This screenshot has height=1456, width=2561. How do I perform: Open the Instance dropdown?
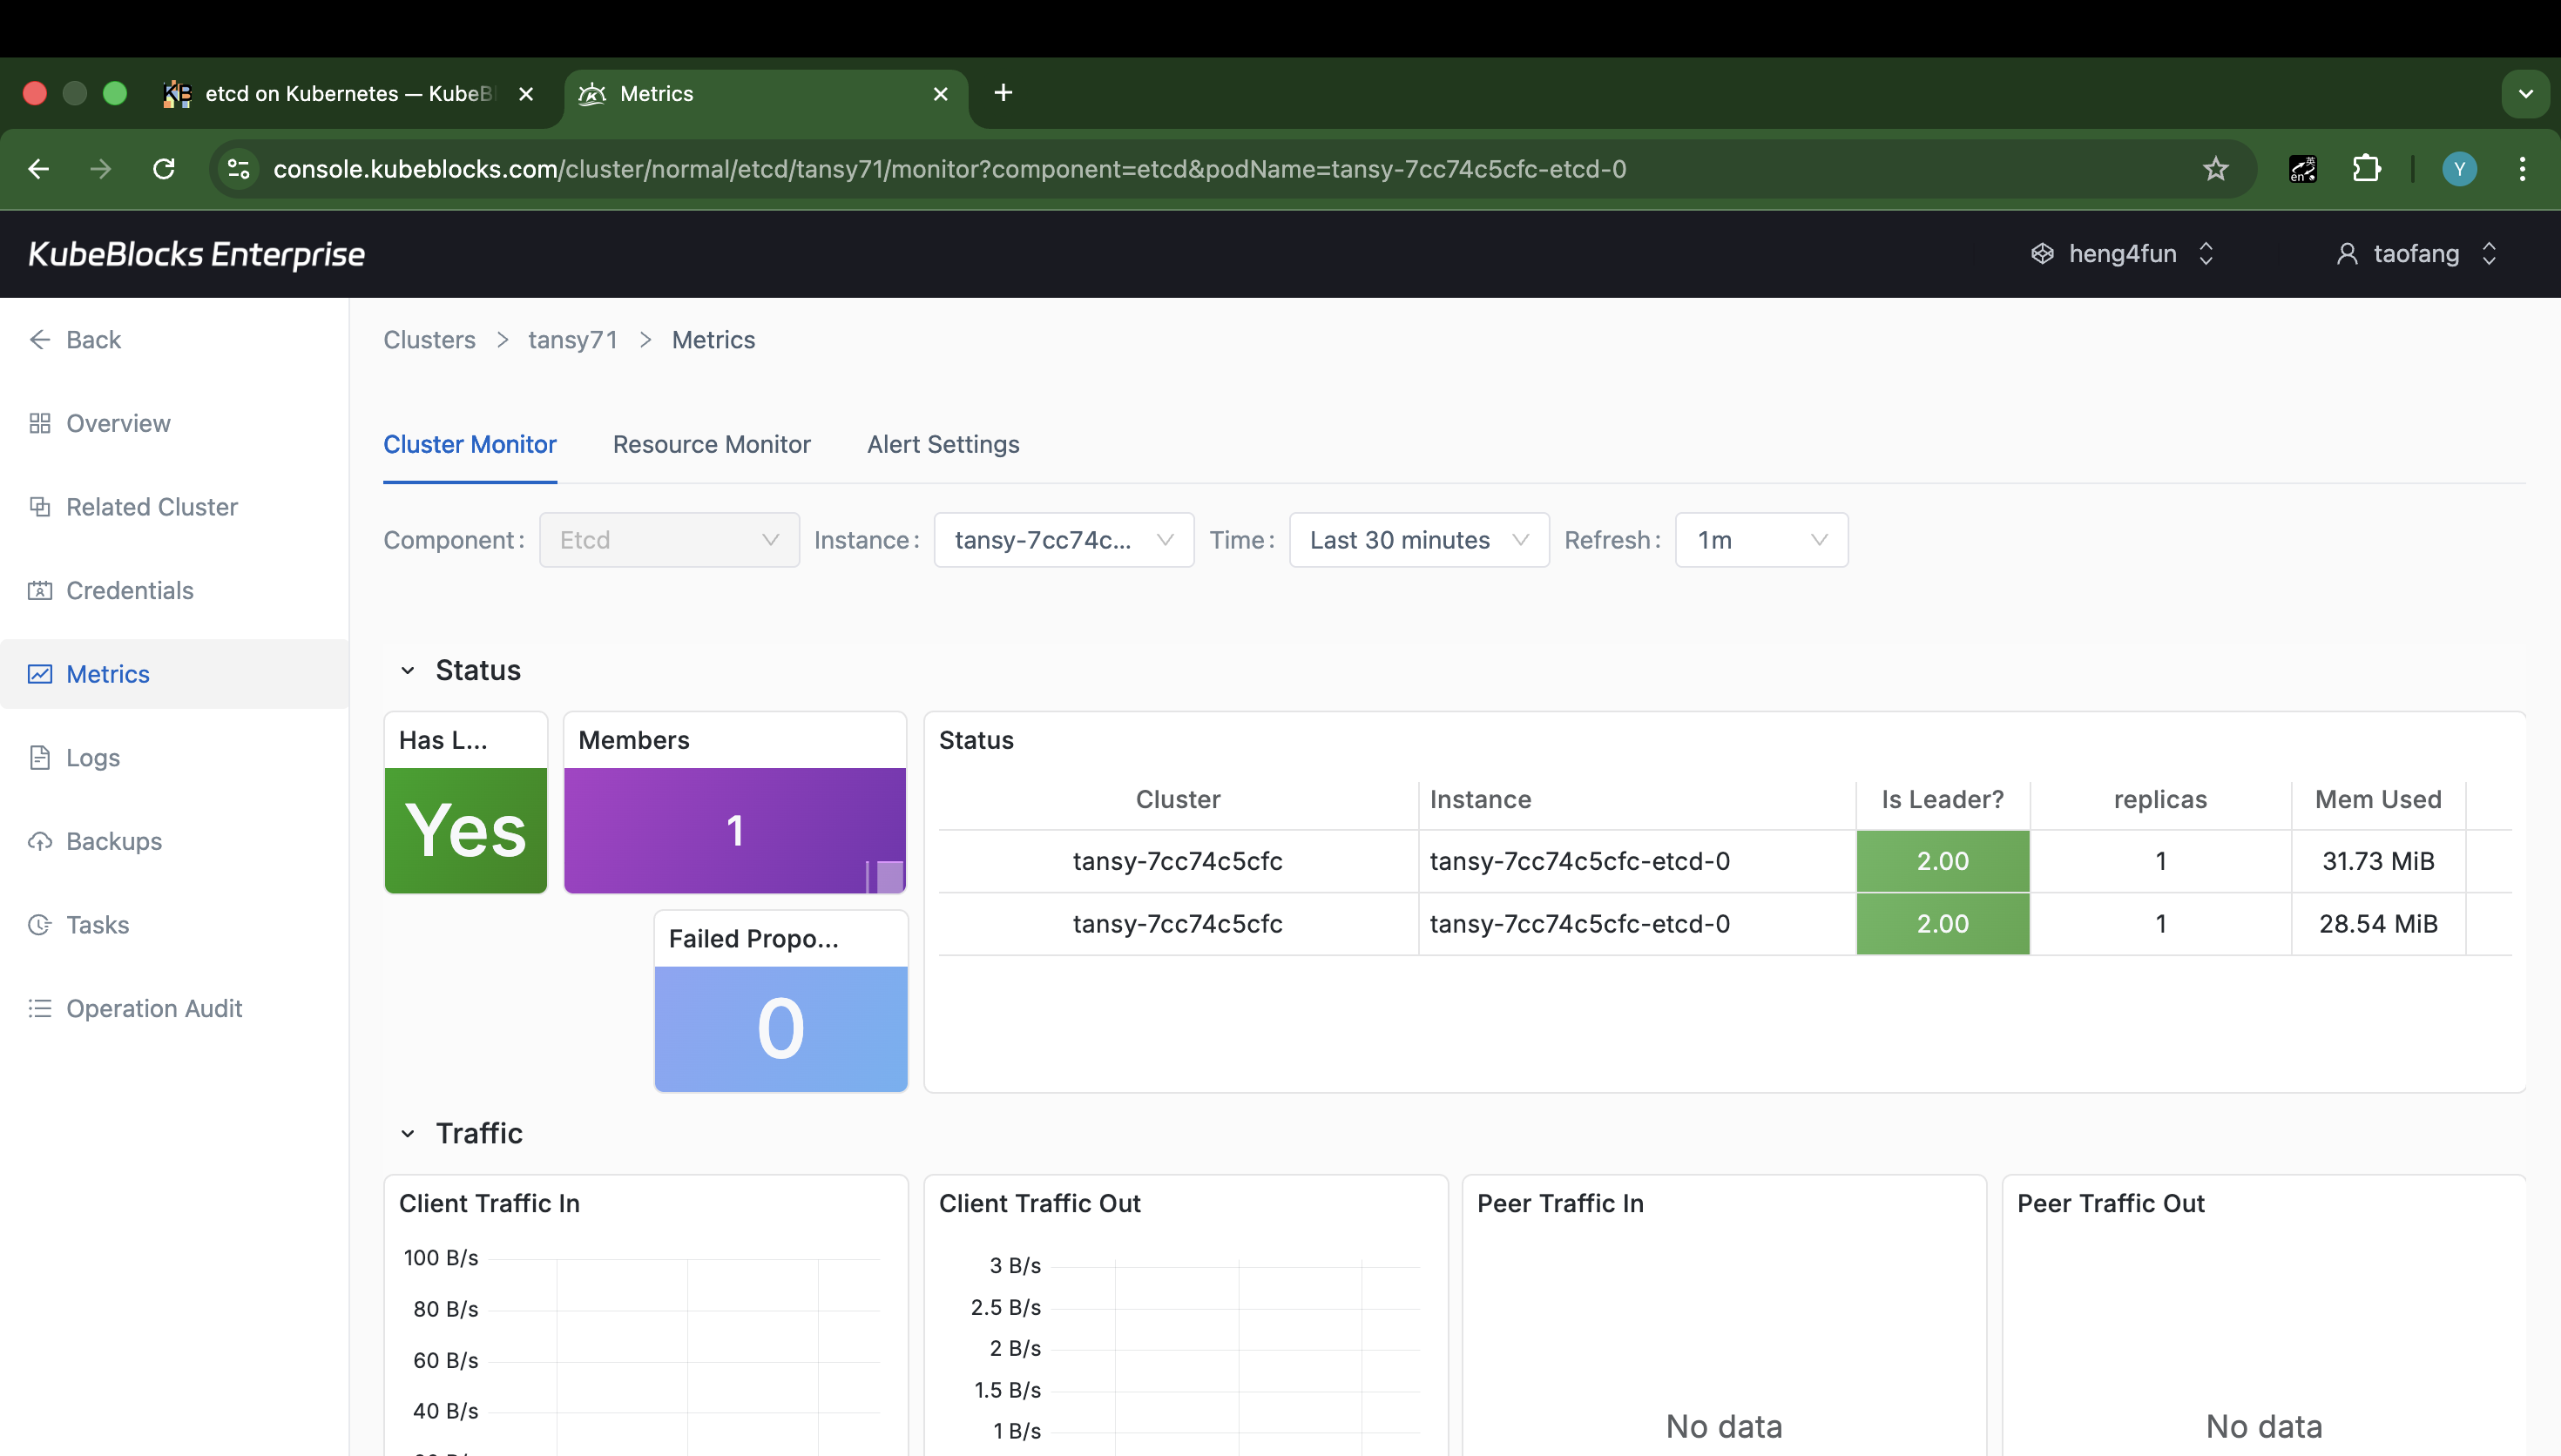pyautogui.click(x=1064, y=540)
